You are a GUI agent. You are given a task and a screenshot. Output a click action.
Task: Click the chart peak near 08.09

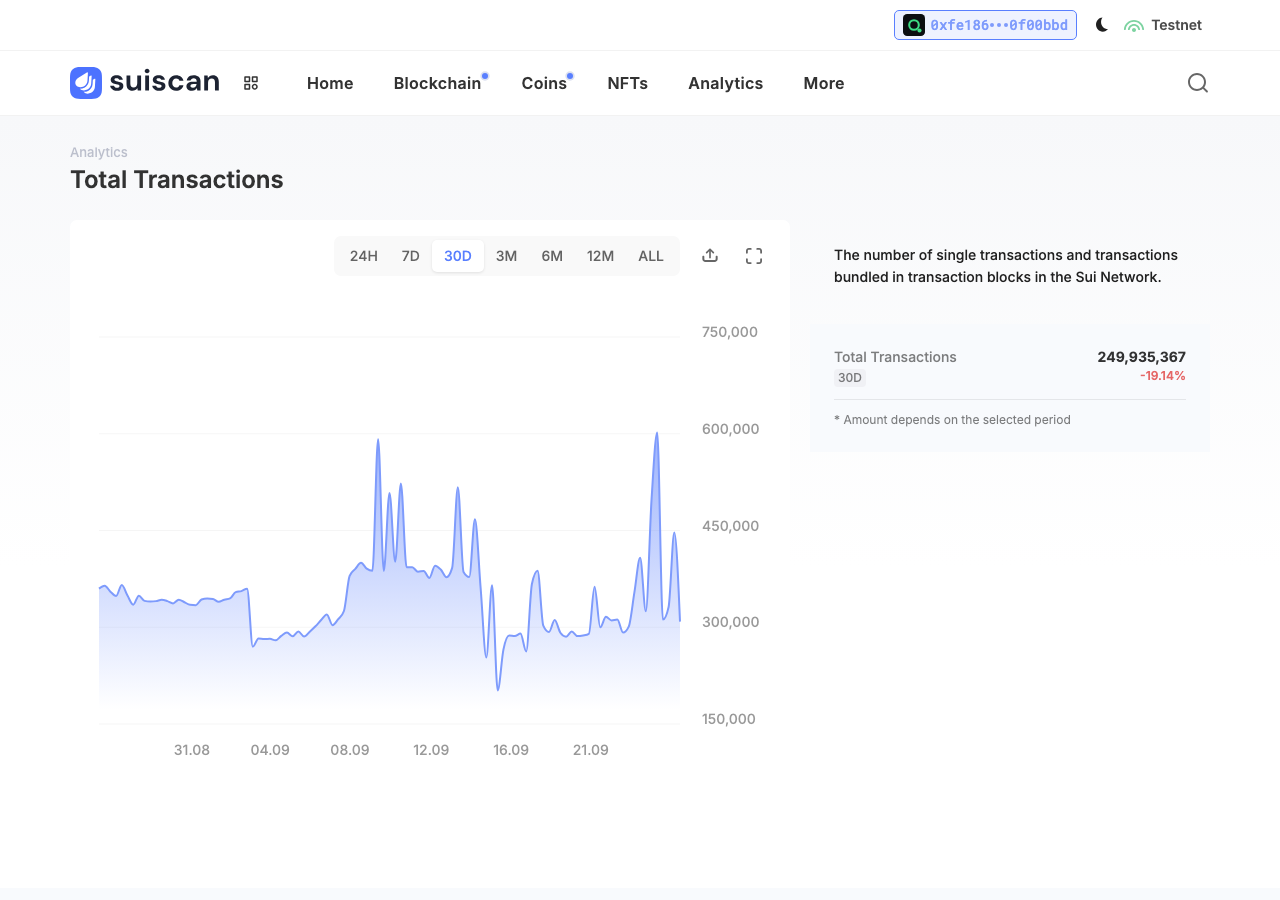[378, 439]
